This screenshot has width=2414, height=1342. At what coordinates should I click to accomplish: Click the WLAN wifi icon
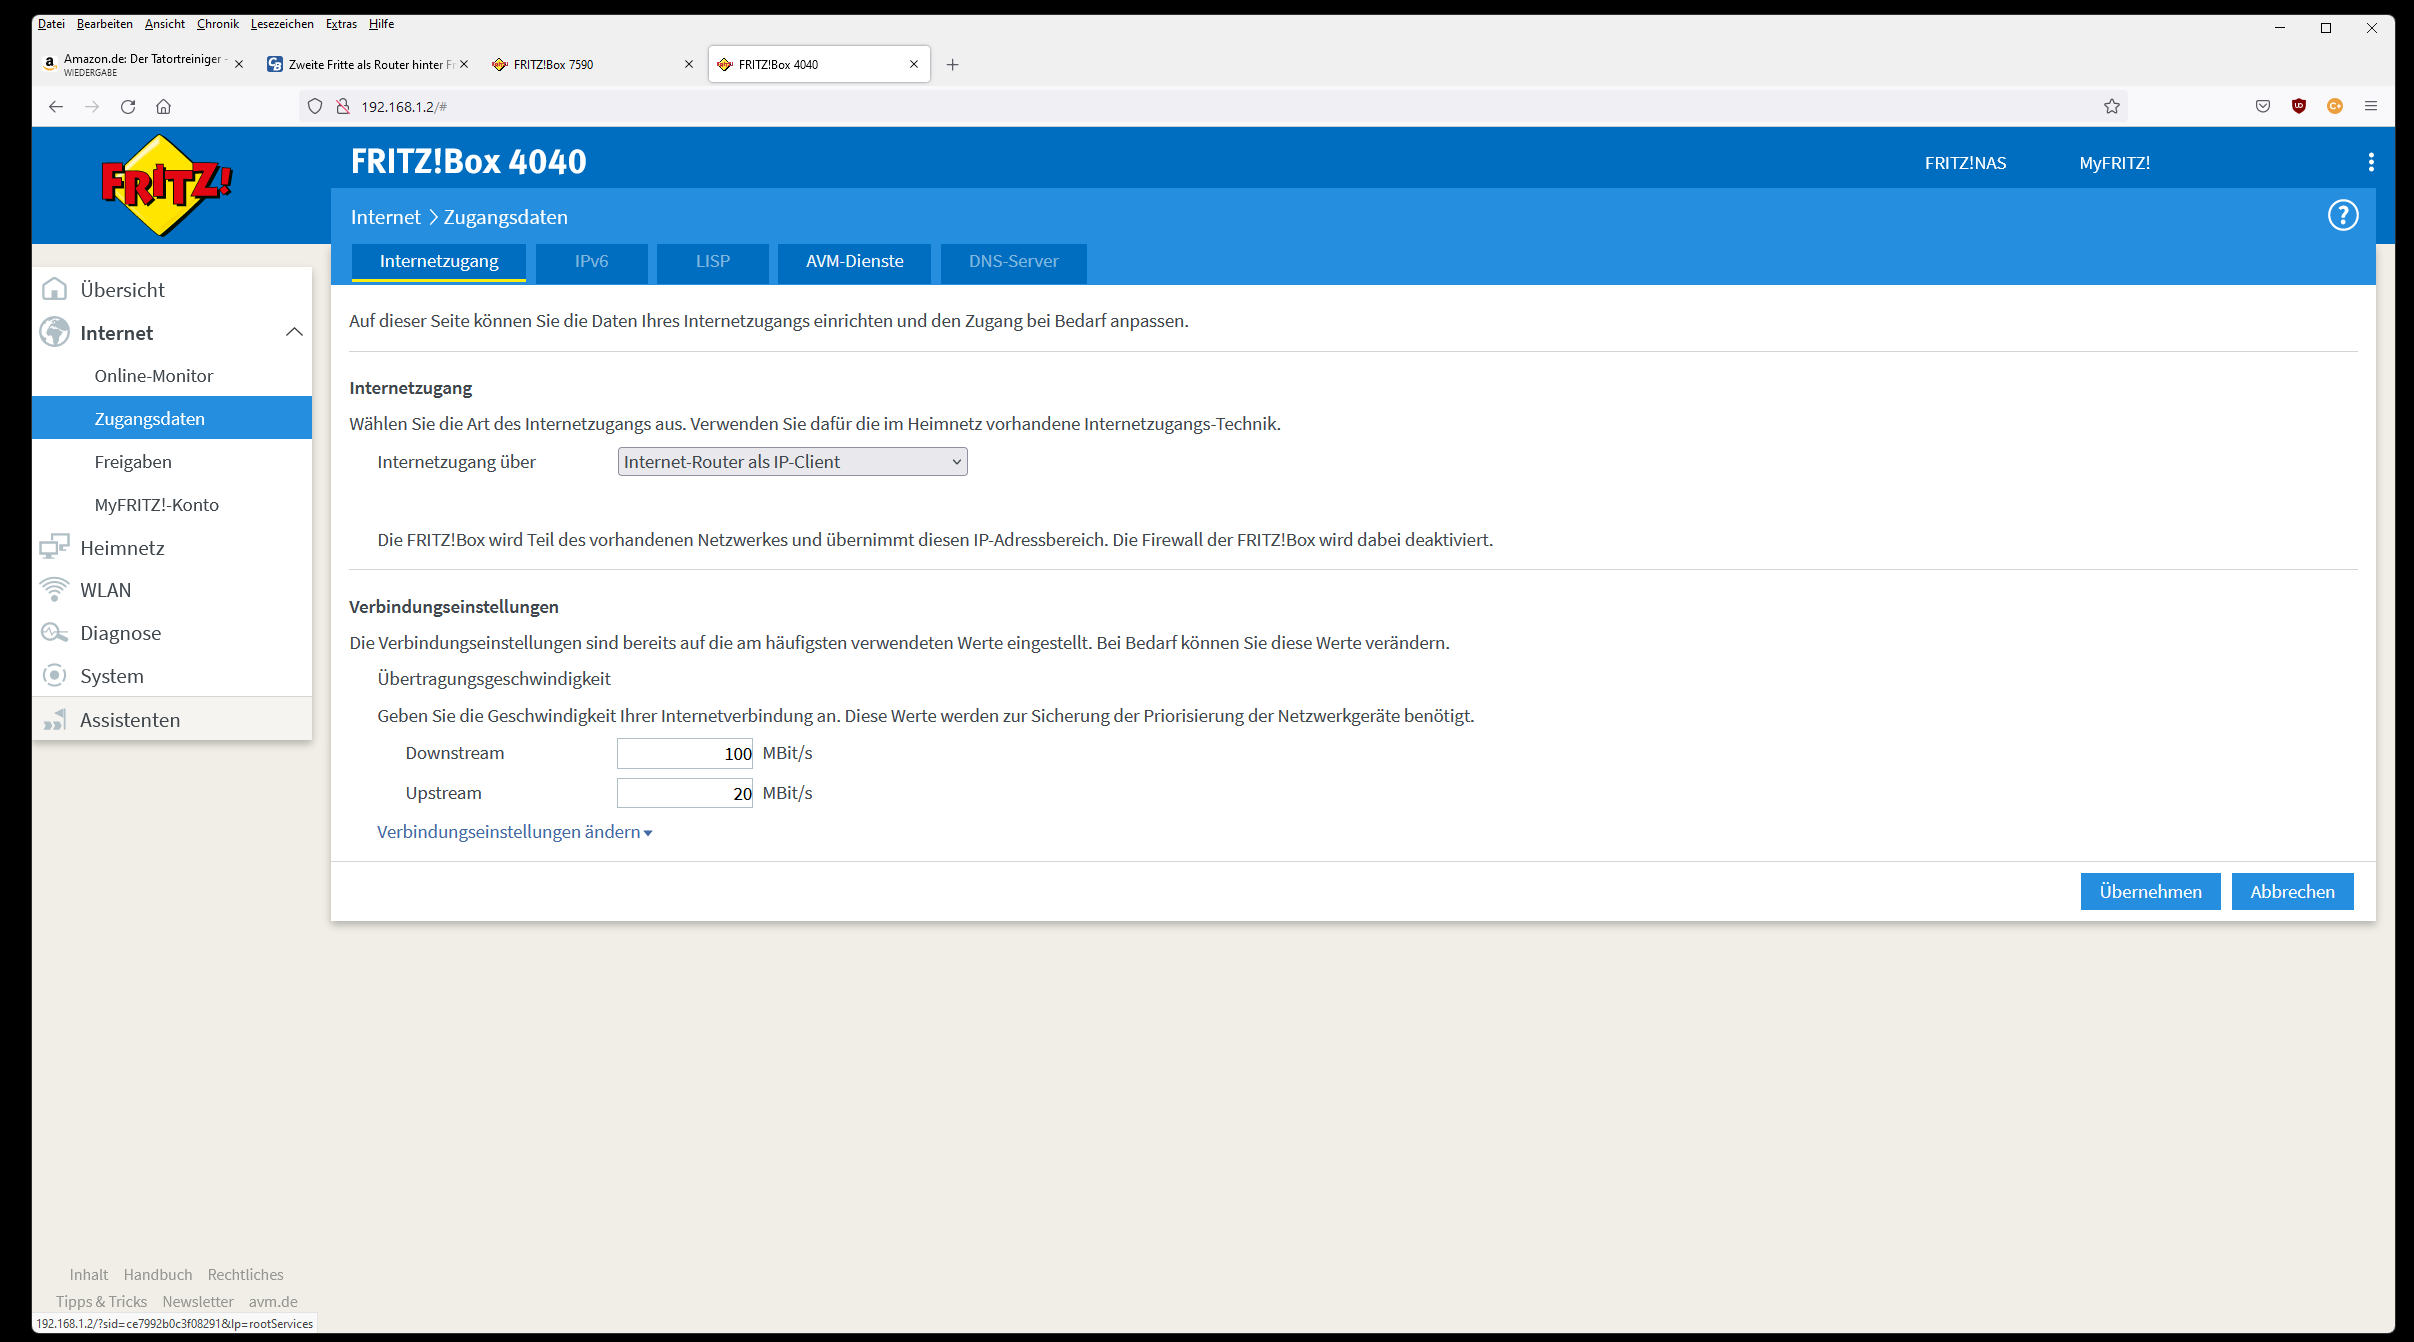click(54, 590)
